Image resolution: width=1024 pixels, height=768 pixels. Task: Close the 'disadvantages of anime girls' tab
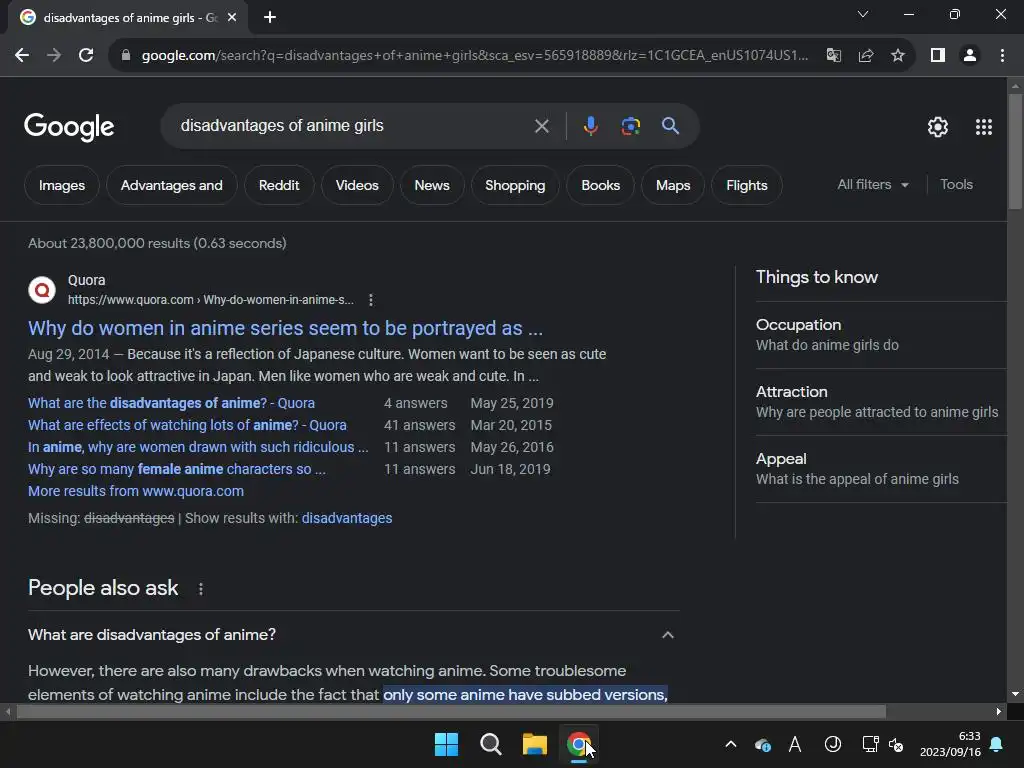(232, 18)
